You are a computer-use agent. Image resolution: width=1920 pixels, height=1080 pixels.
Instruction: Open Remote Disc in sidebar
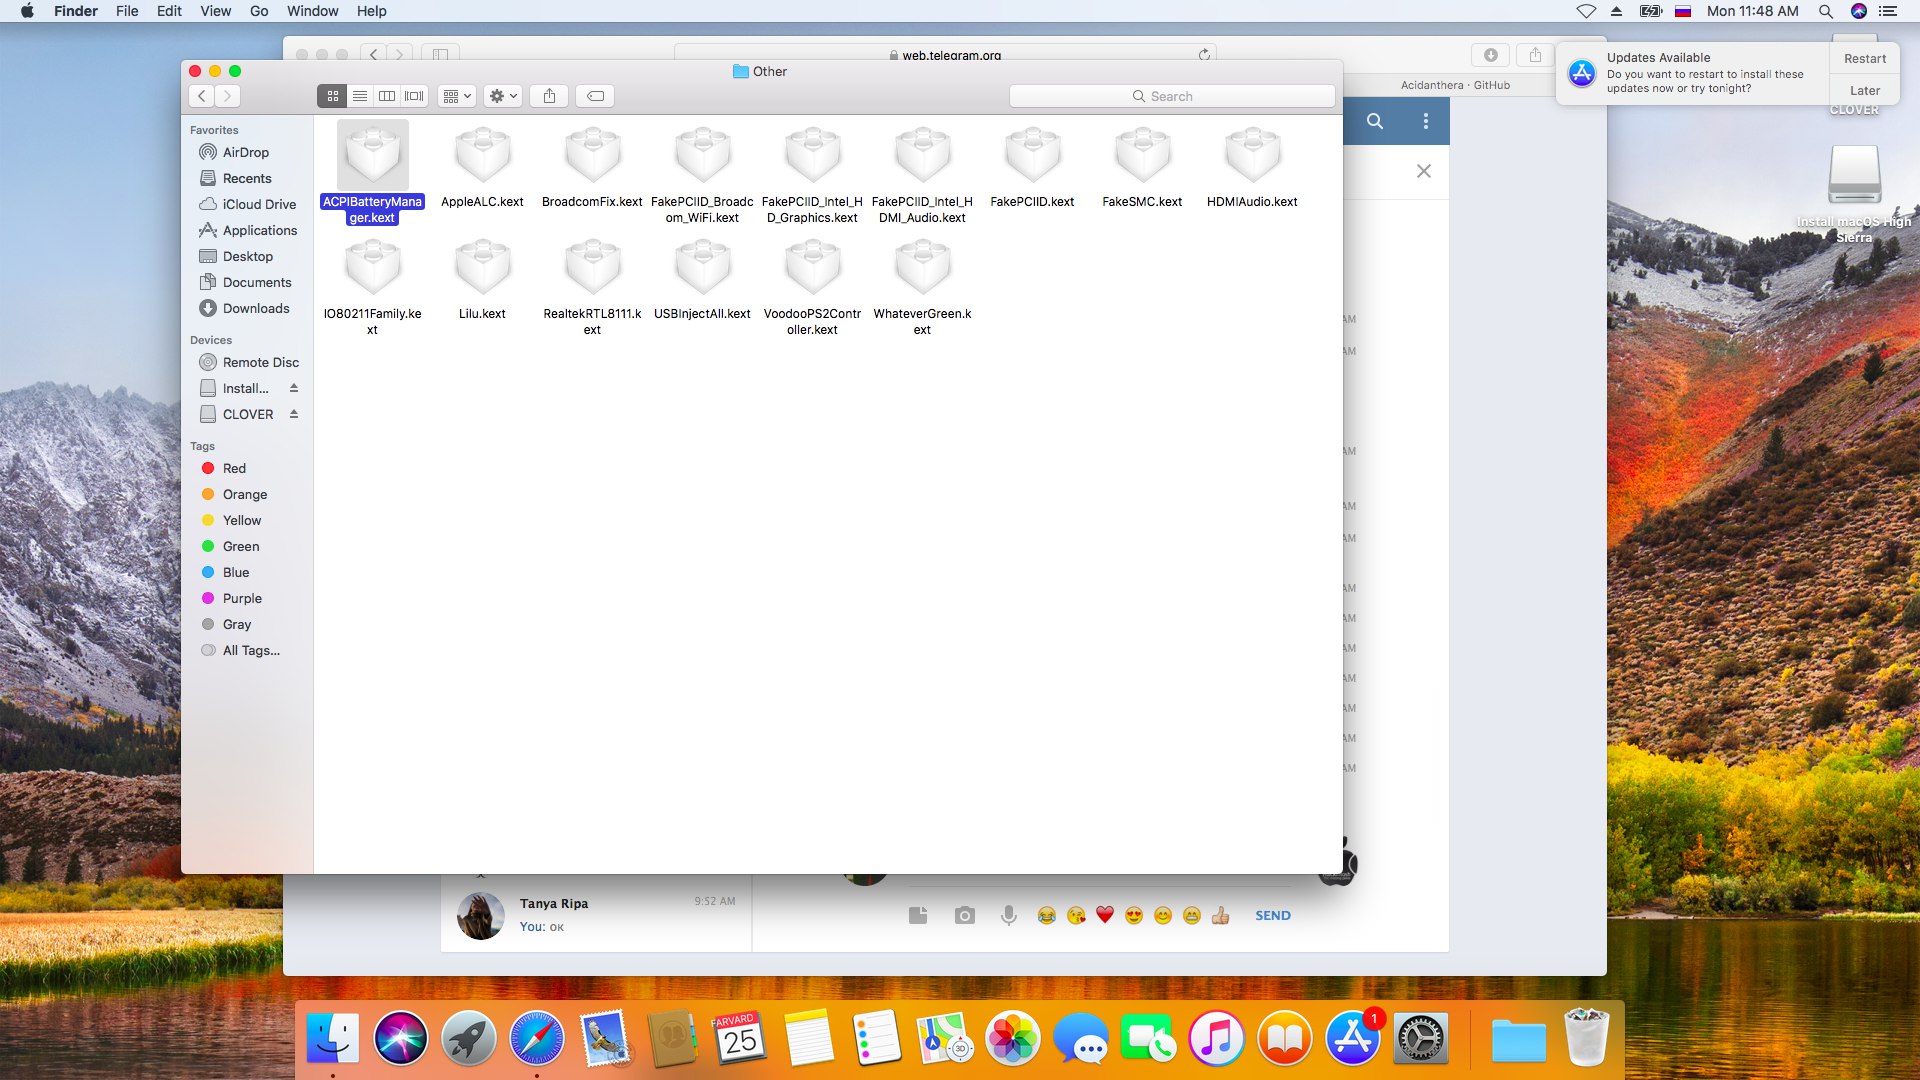click(260, 362)
